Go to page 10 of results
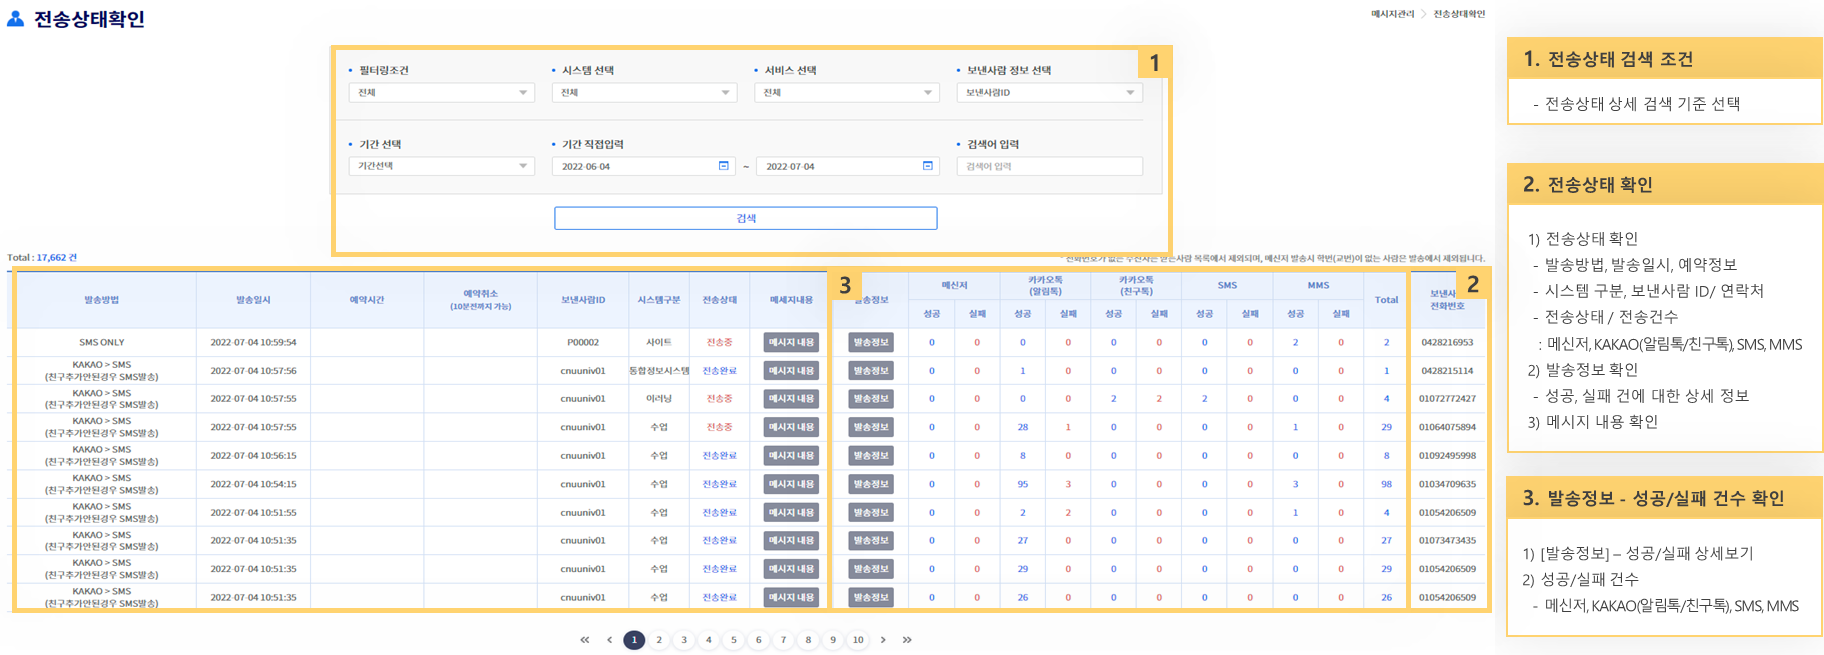 pos(858,640)
